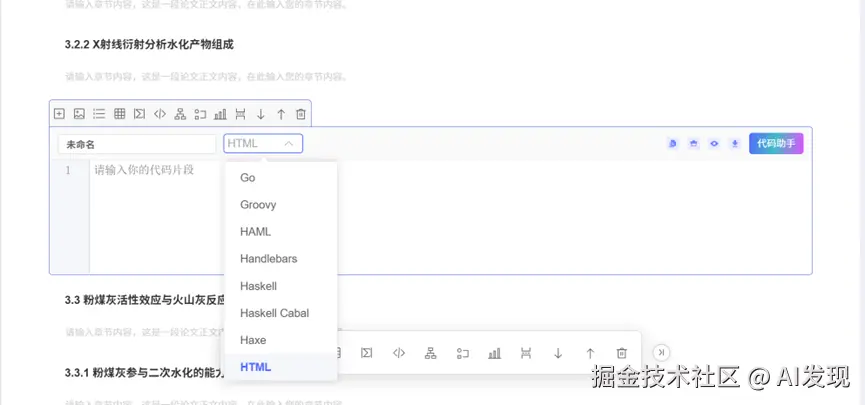This screenshot has width=865, height=405.
Task: Select Go from language list
Action: tap(281, 178)
